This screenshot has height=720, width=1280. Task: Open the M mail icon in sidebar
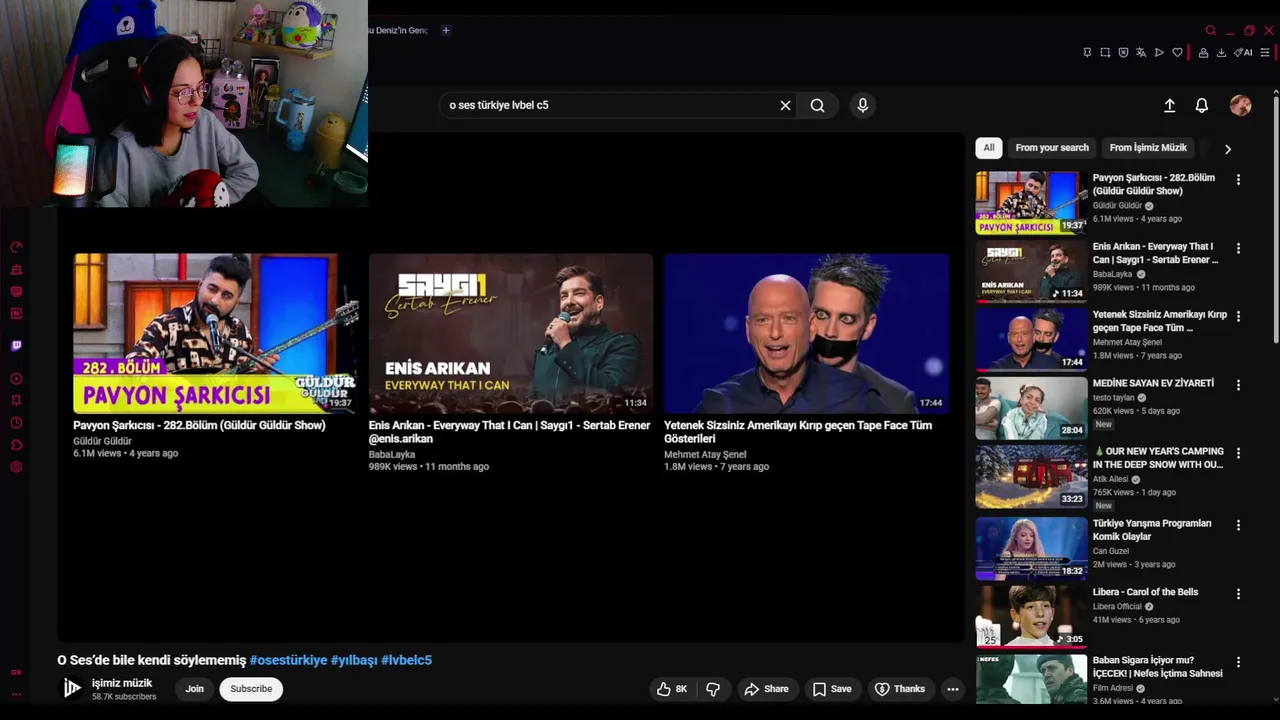click(16, 313)
